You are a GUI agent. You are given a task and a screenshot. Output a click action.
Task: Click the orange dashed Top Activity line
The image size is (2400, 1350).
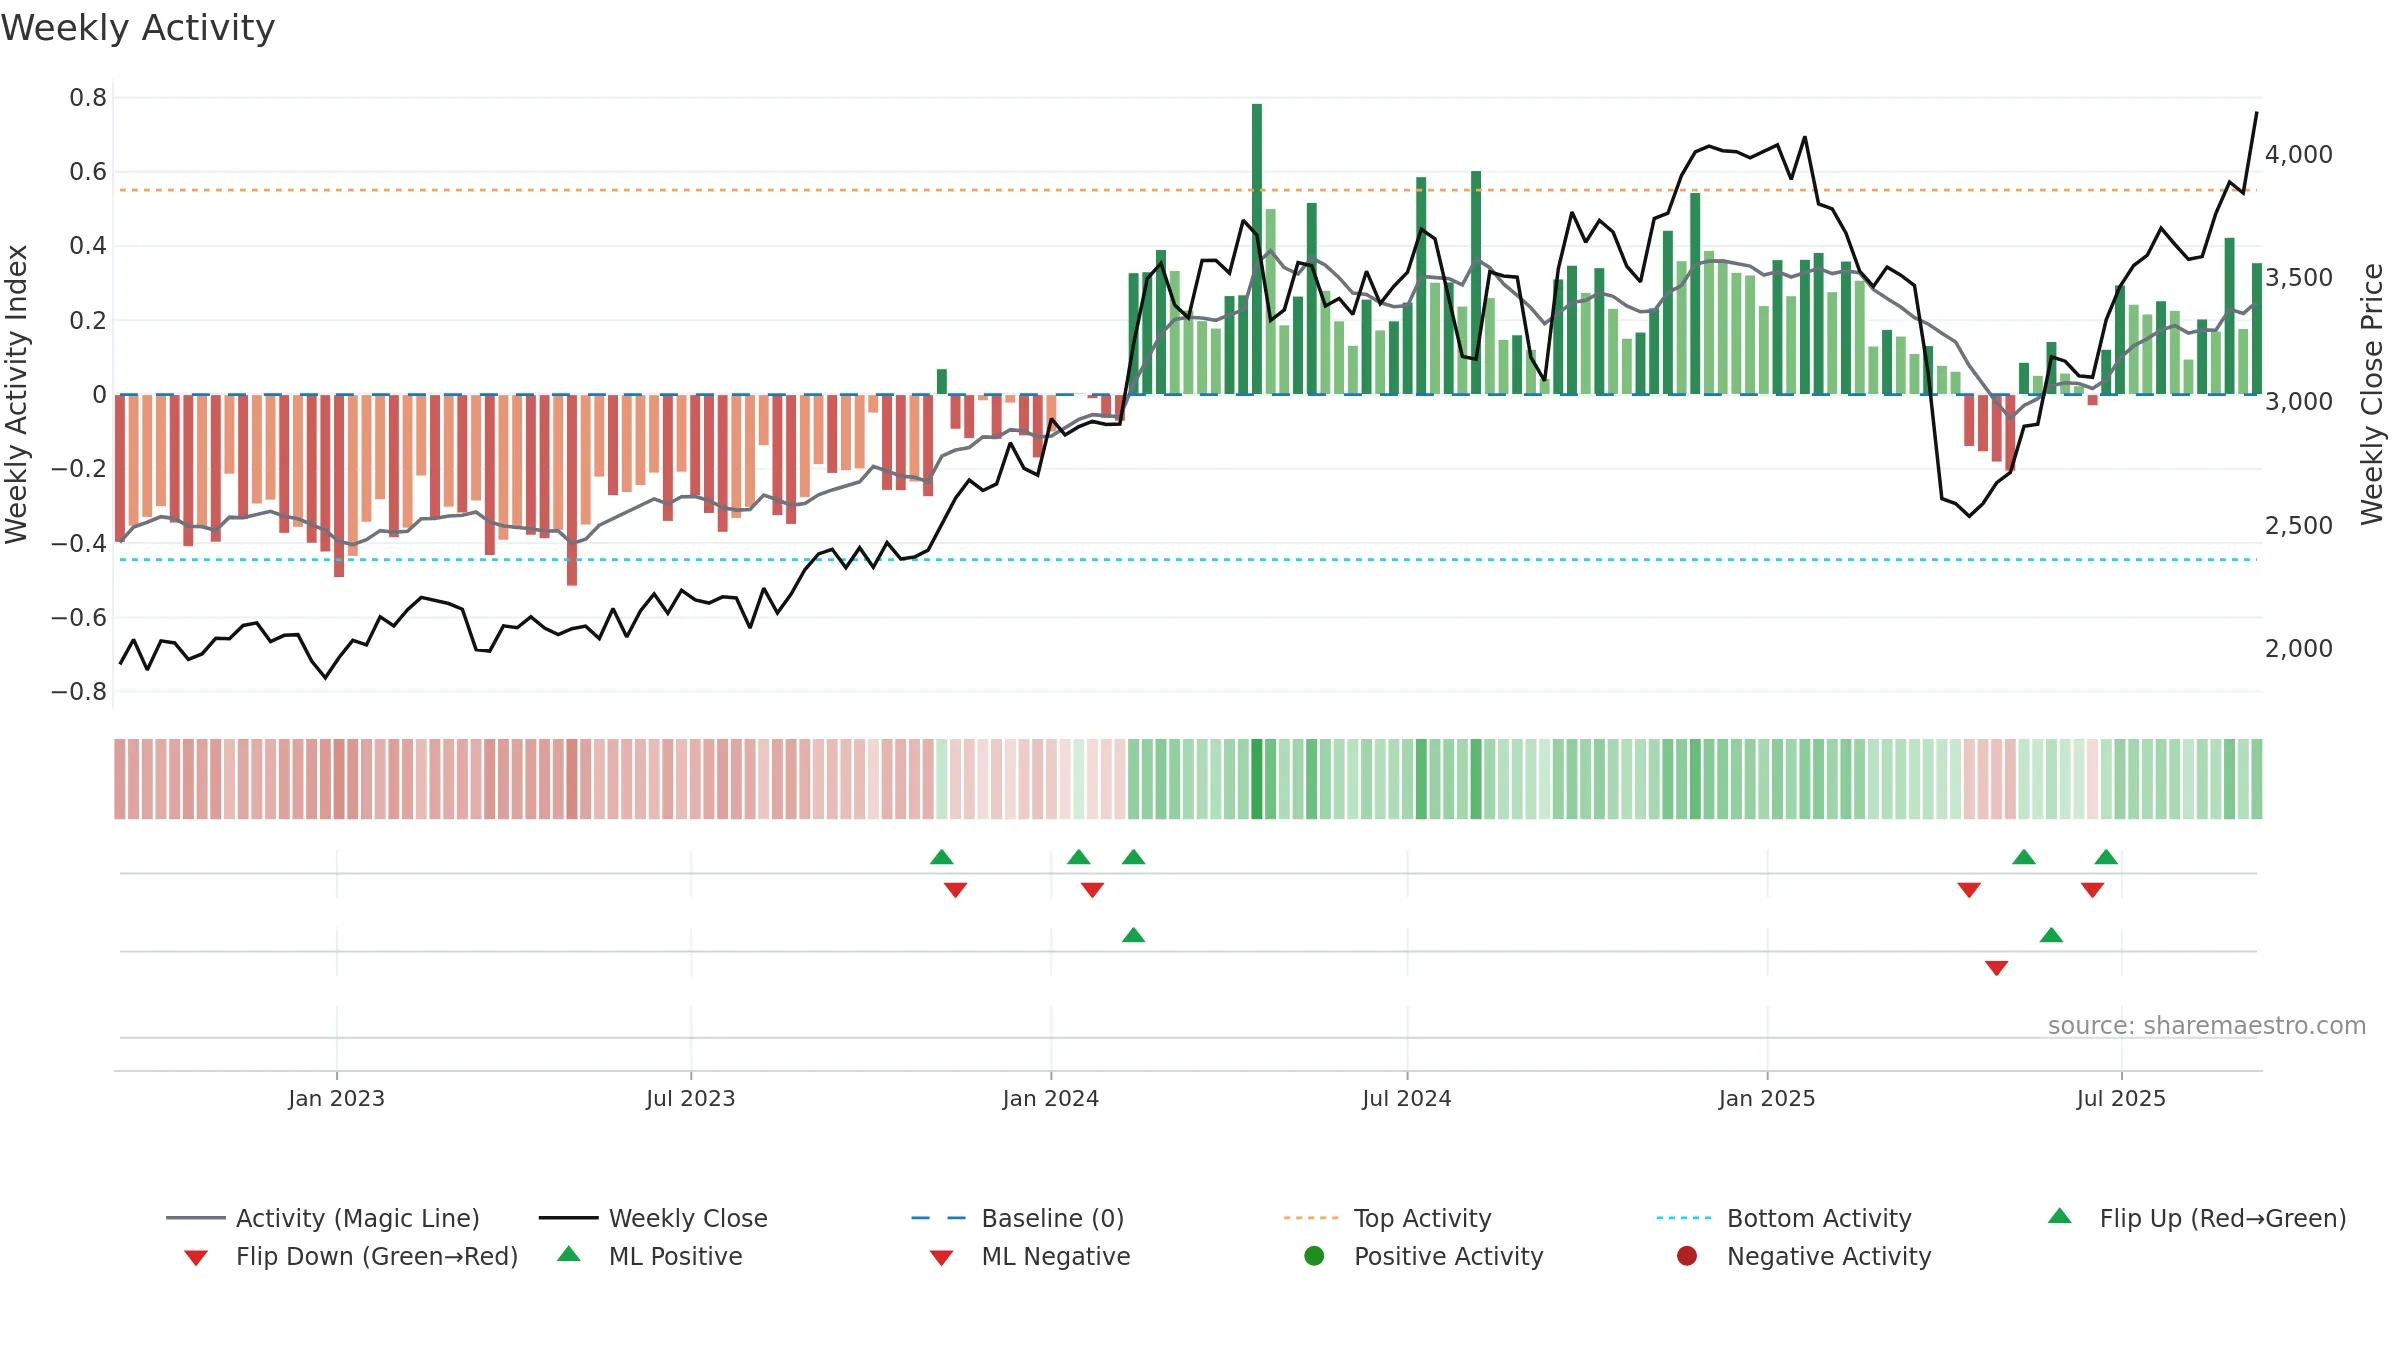tap(1188, 190)
